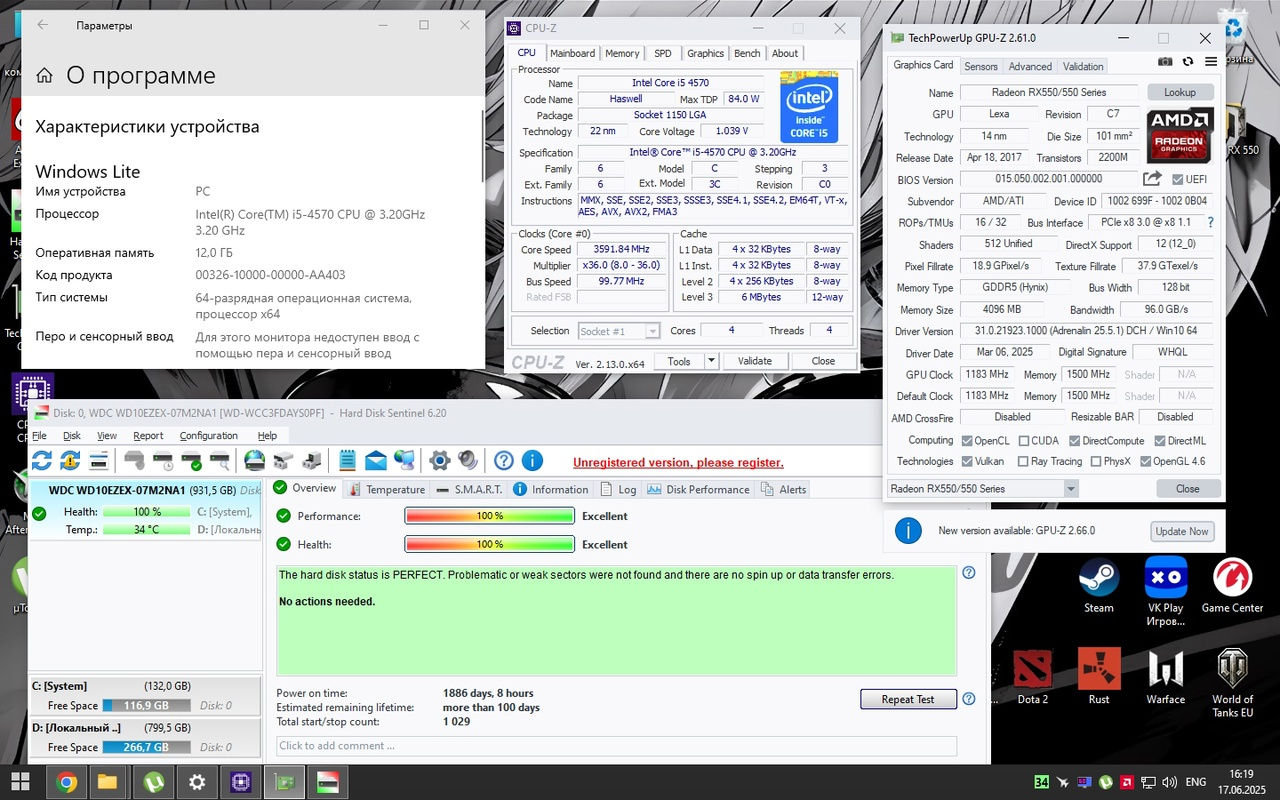1280x800 pixels.
Task: Click the Lookup button in GPU-Z
Action: click(1179, 92)
